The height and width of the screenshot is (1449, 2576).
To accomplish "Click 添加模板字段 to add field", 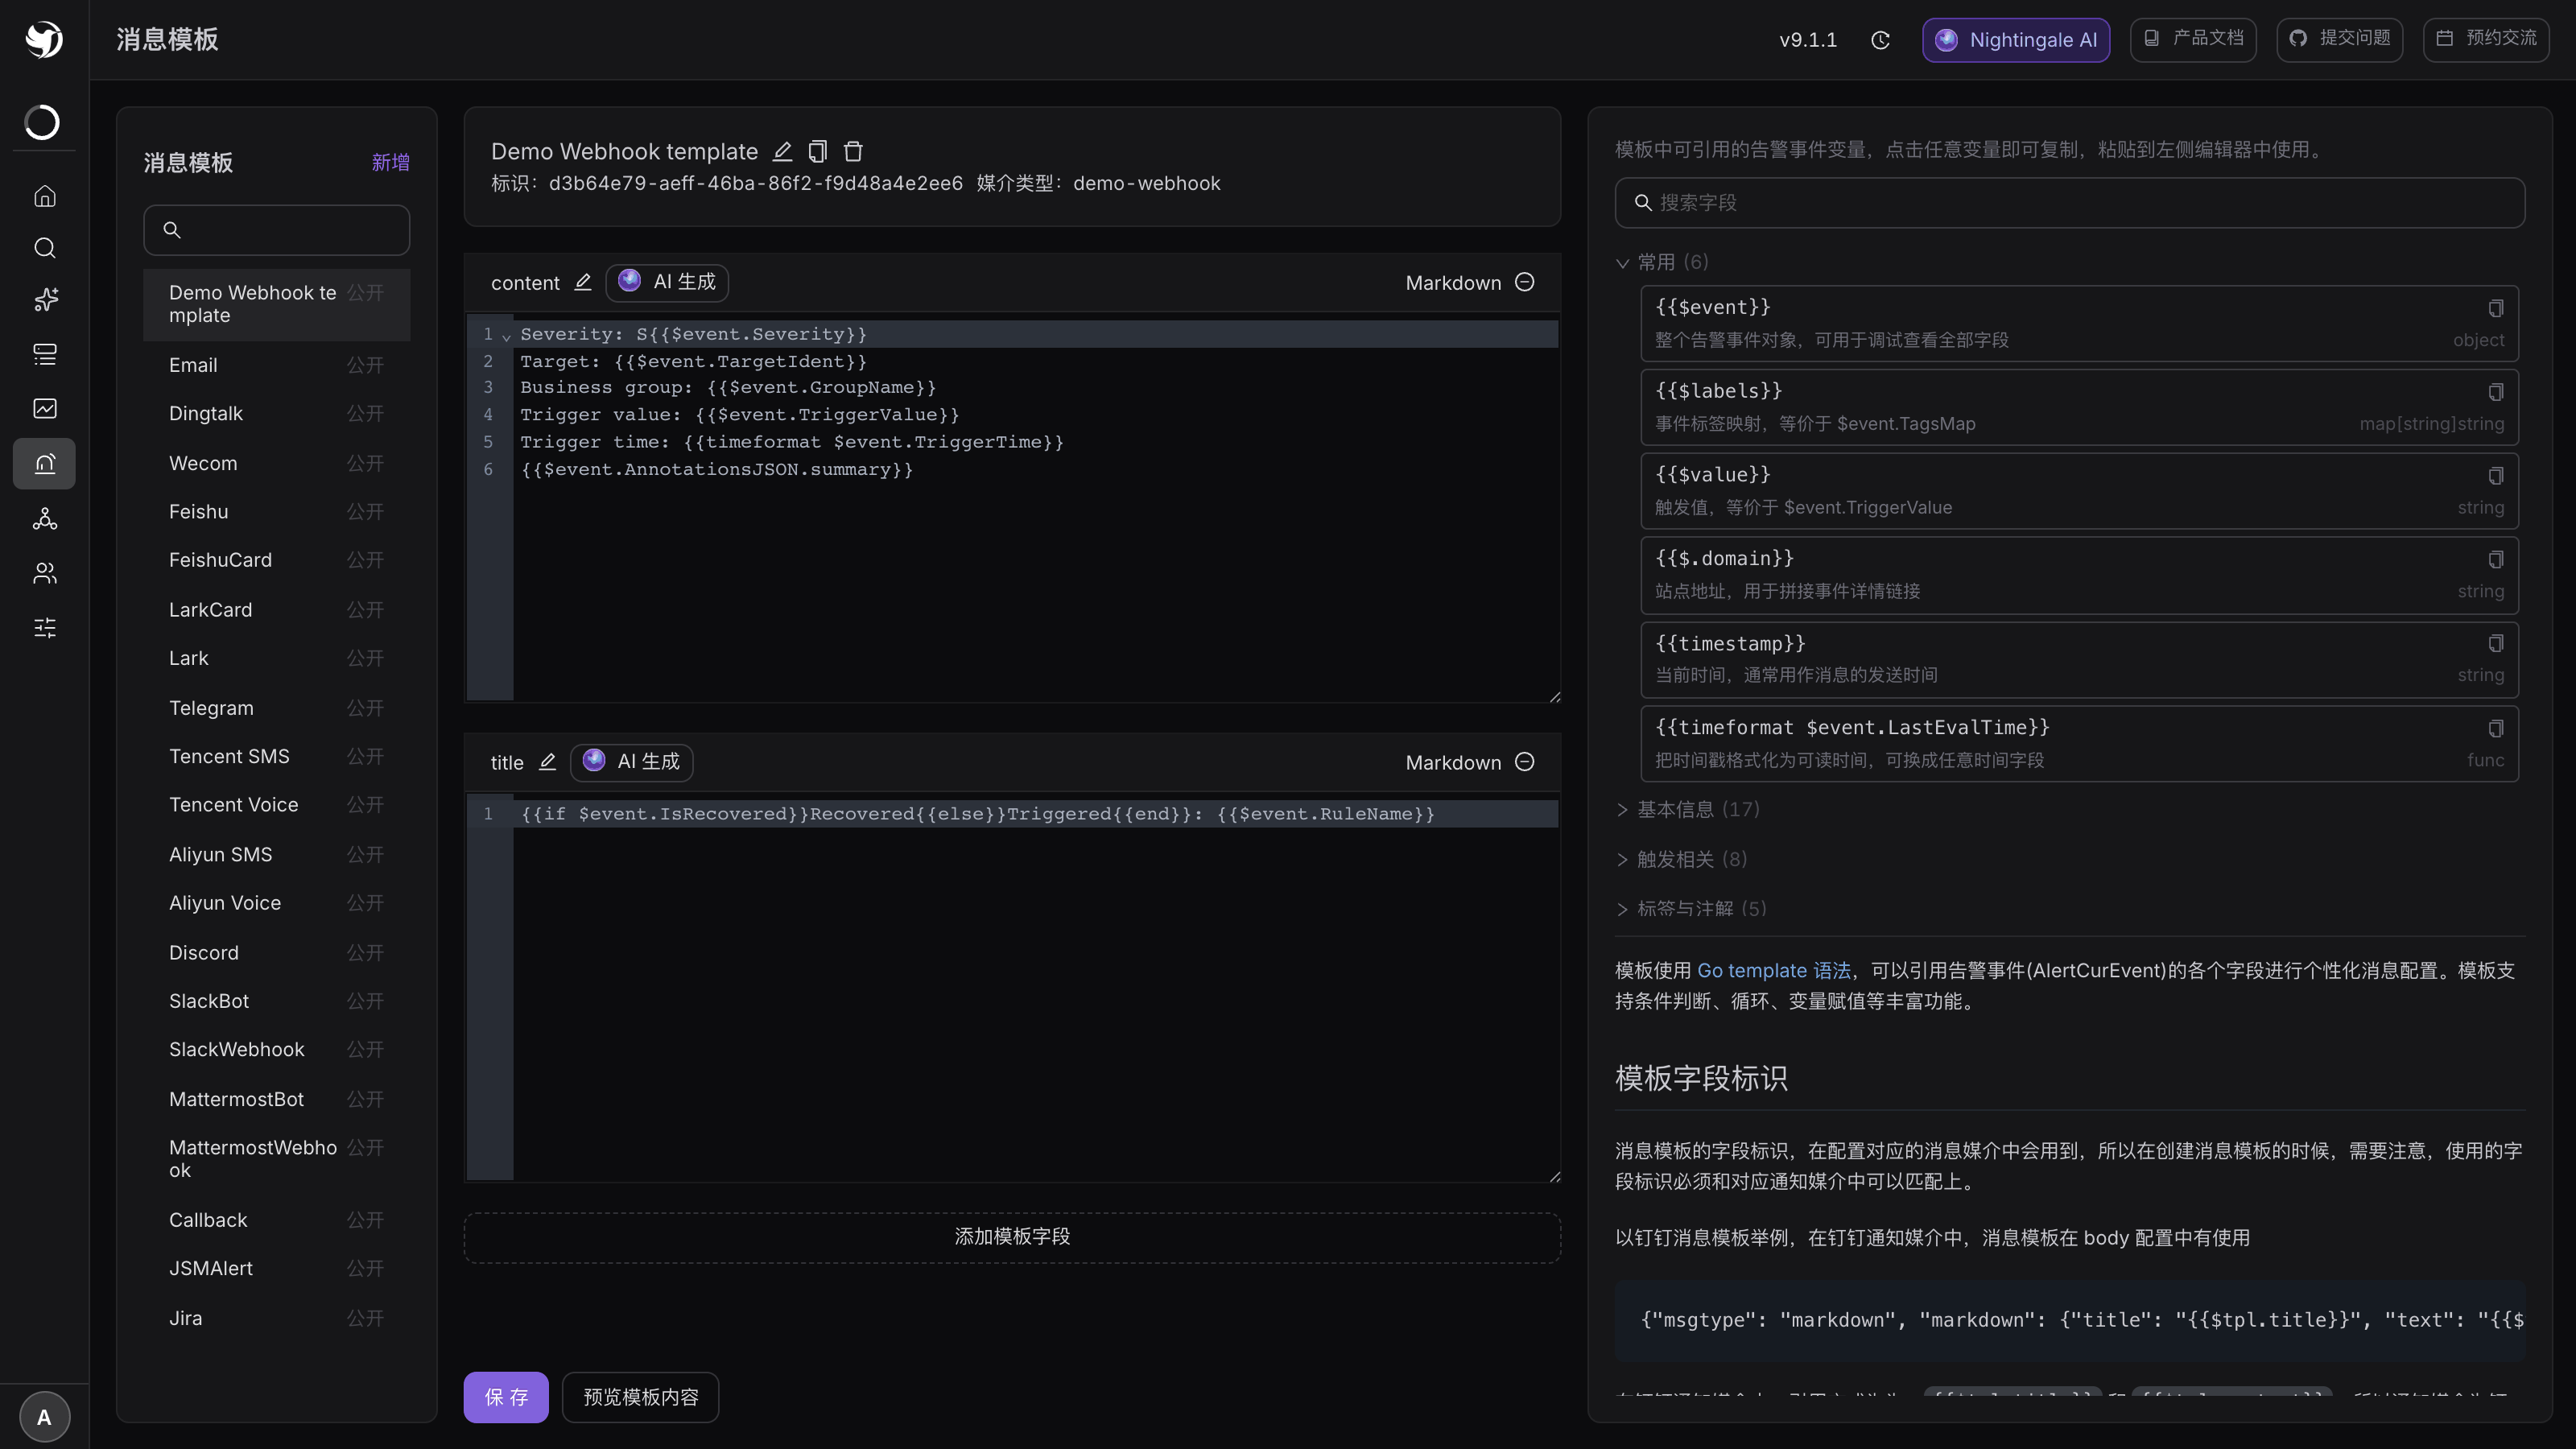I will [1012, 1237].
